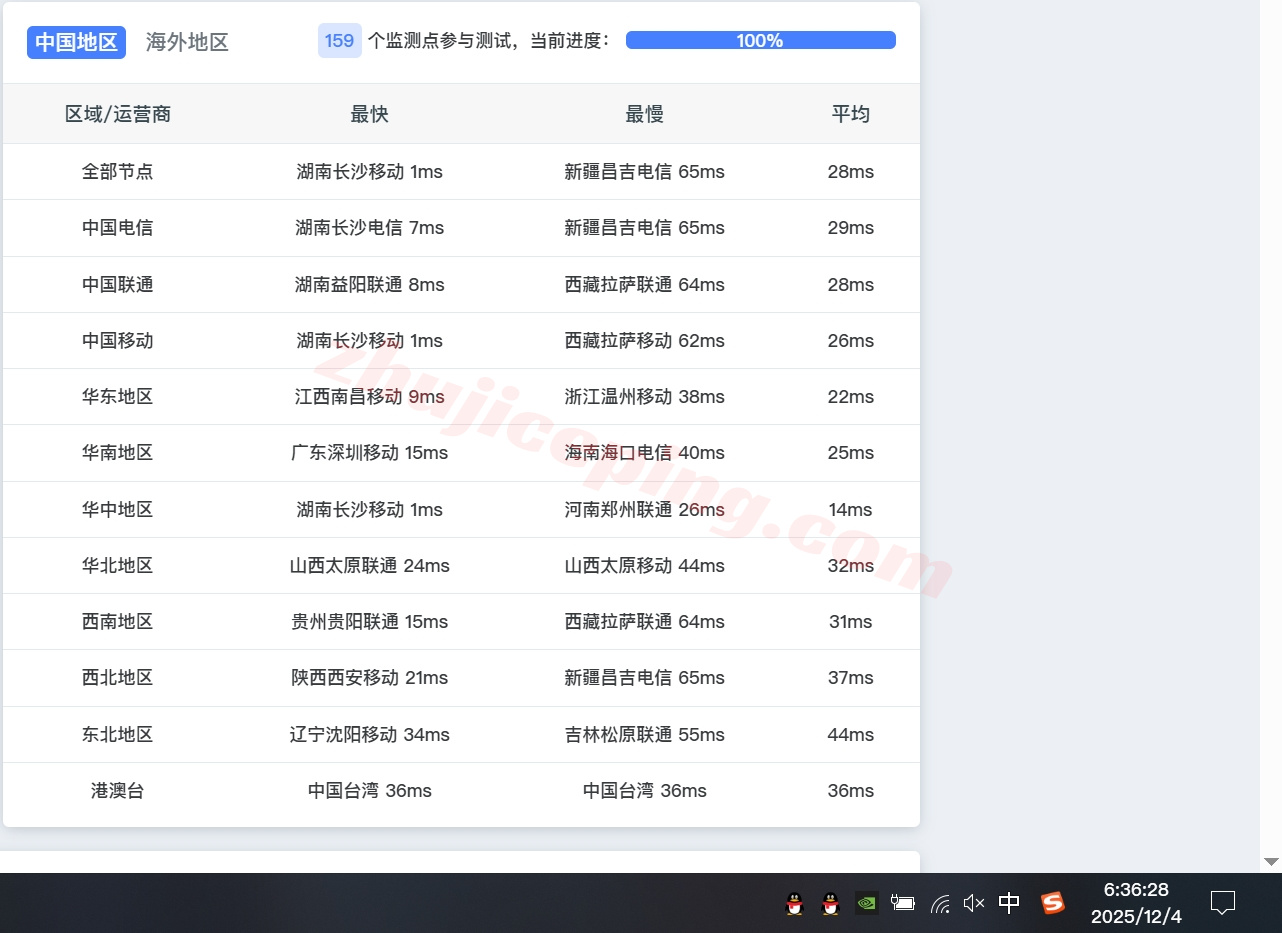Click the 港澳台 row entry
The width and height of the screenshot is (1282, 933).
tap(117, 790)
